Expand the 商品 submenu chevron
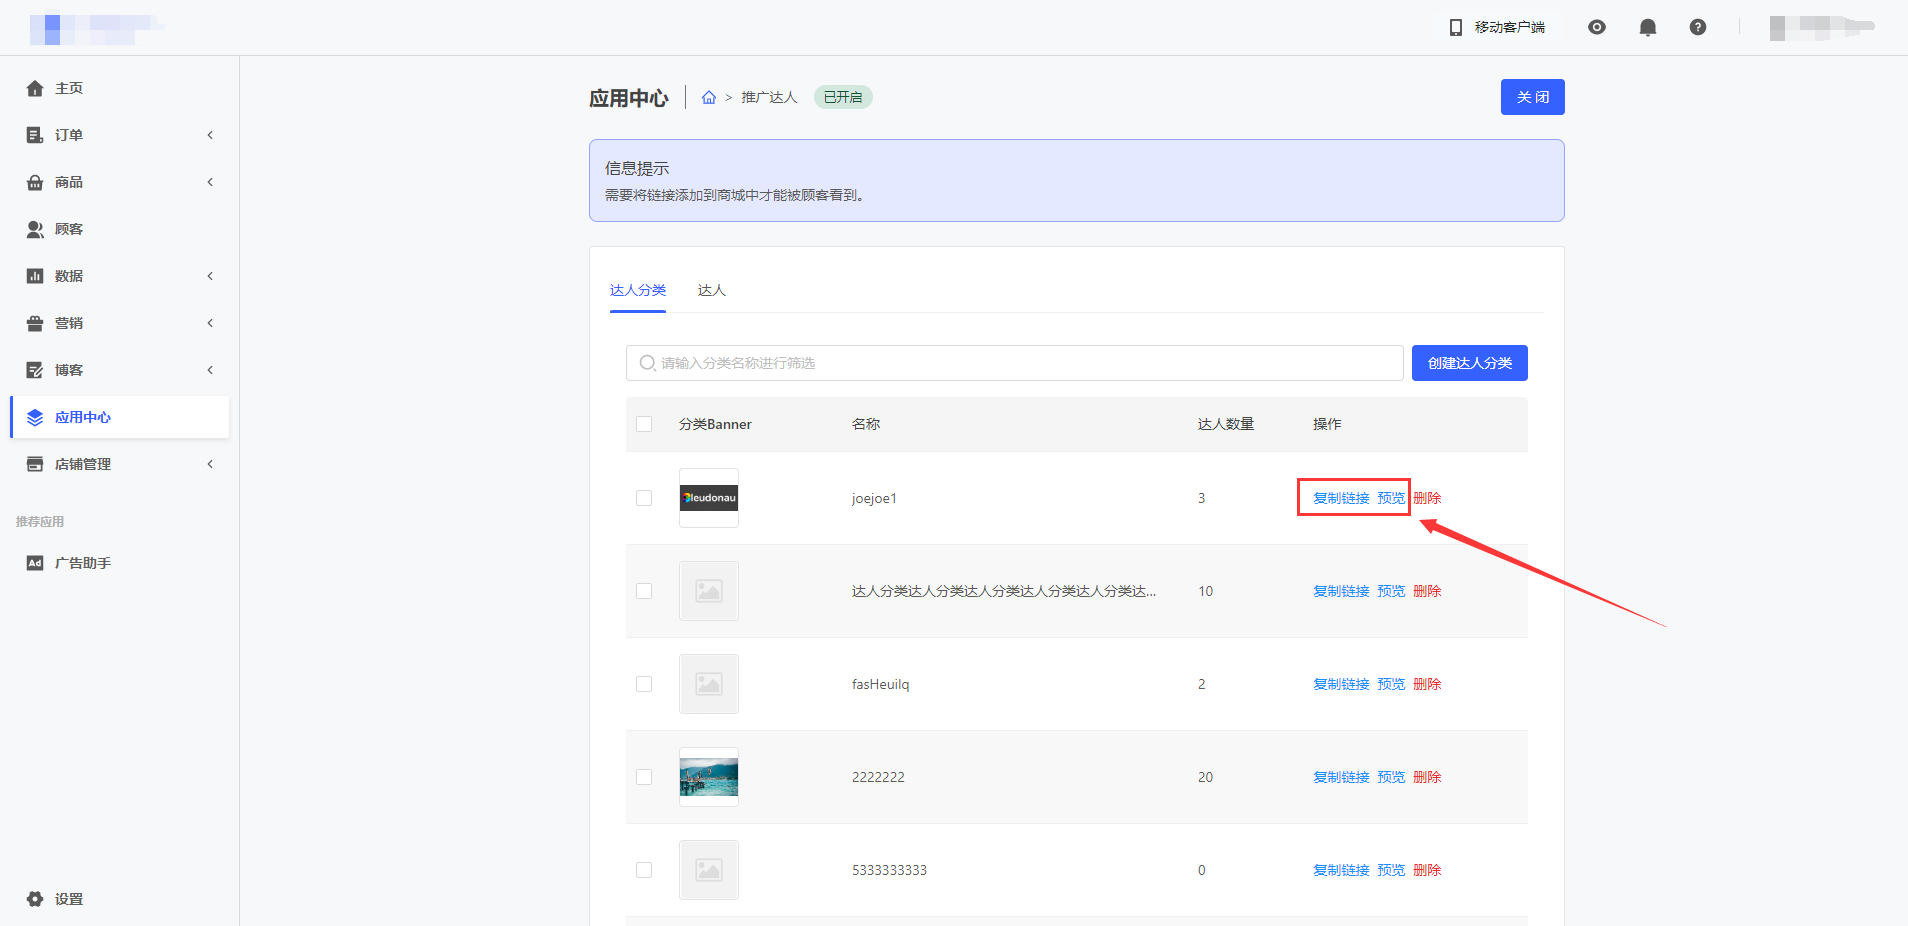1908x926 pixels. click(210, 182)
